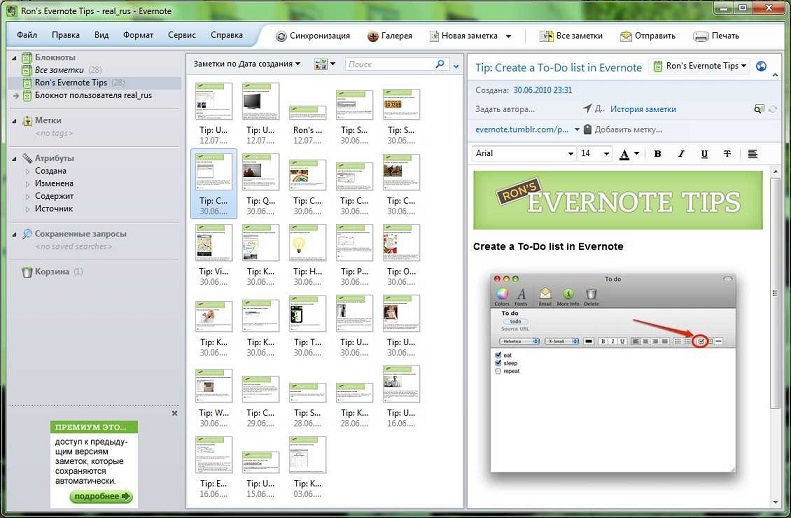This screenshot has height=518, width=791.
Task: Click the note info icon near История заметки
Action: click(x=758, y=109)
